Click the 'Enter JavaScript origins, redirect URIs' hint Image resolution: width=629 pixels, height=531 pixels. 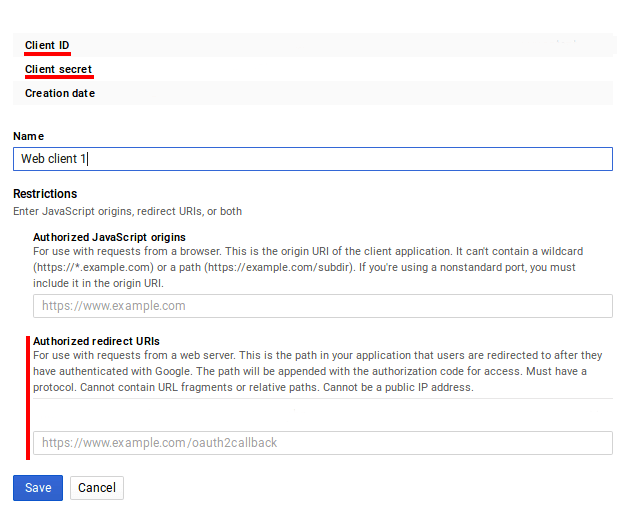(x=127, y=211)
